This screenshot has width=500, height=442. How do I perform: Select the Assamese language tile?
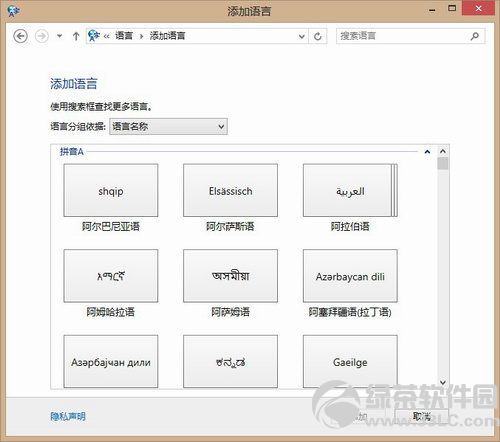[230, 276]
